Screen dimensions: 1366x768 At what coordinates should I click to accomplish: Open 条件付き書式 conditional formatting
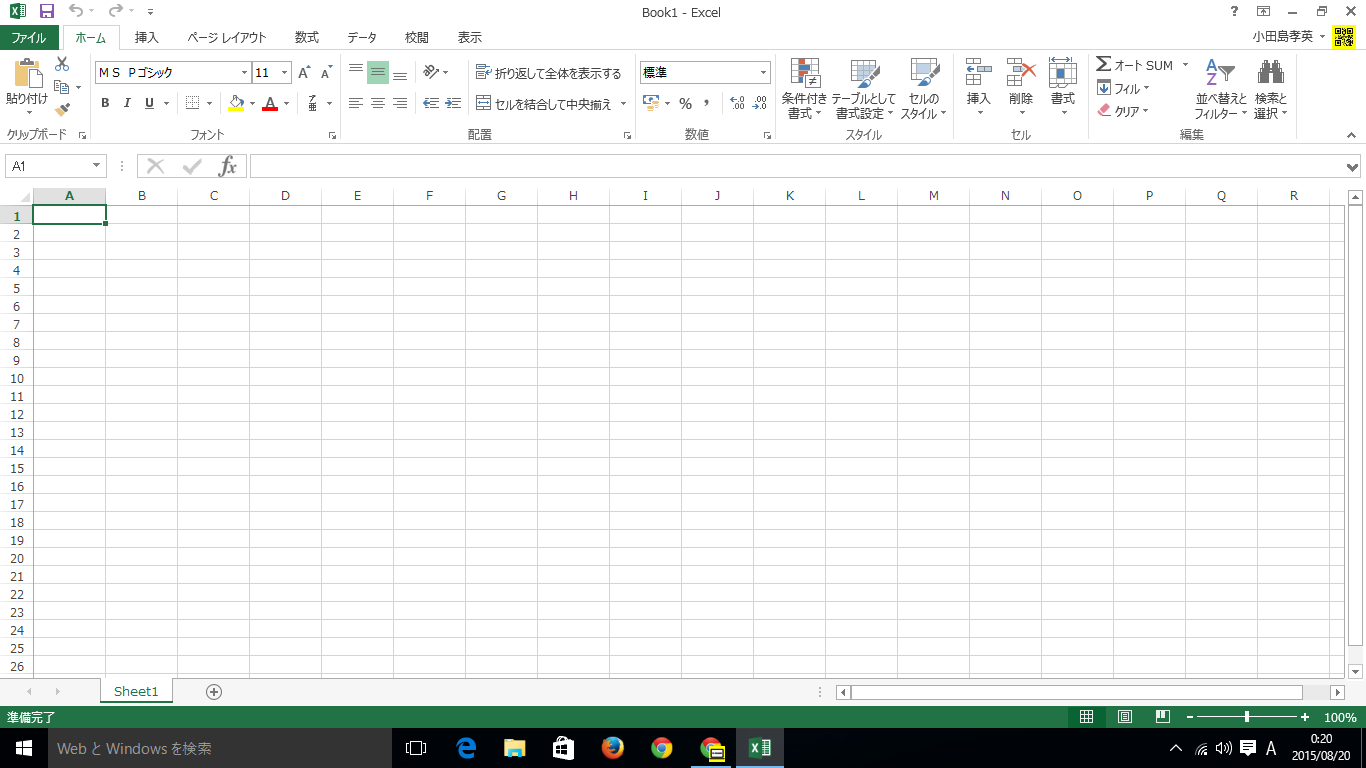coord(804,88)
